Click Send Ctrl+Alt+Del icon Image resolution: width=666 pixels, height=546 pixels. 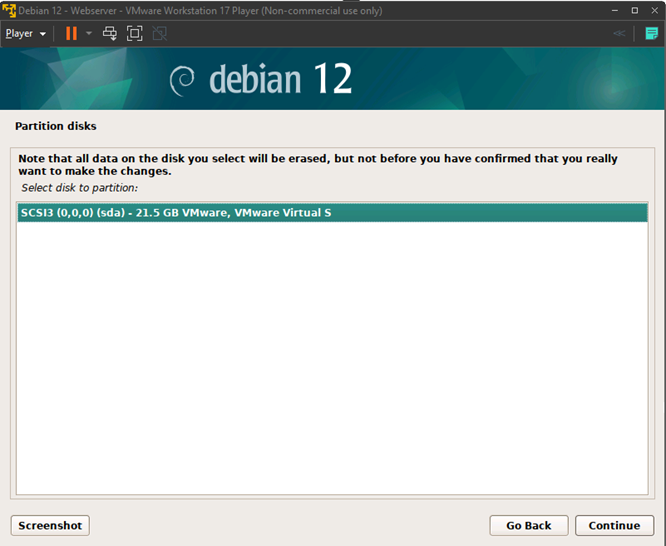(x=110, y=33)
